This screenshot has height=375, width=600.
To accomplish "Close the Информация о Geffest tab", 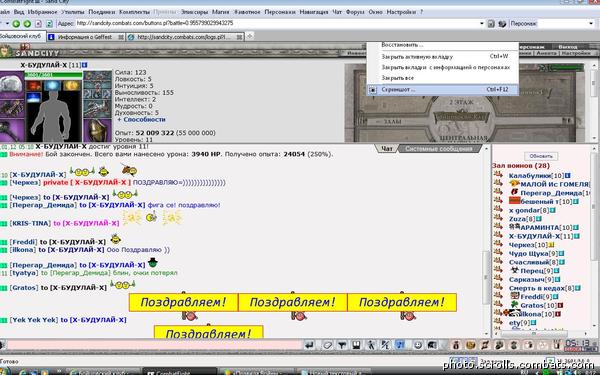I will [121, 37].
